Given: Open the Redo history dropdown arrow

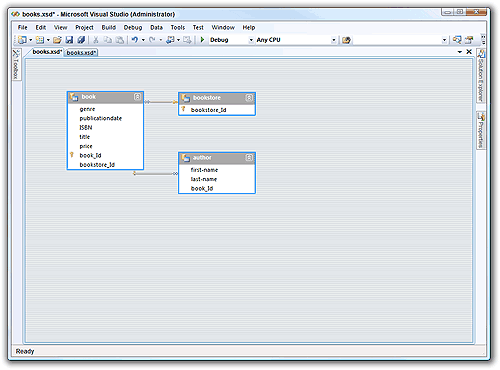Looking at the screenshot, I should tap(160, 40).
